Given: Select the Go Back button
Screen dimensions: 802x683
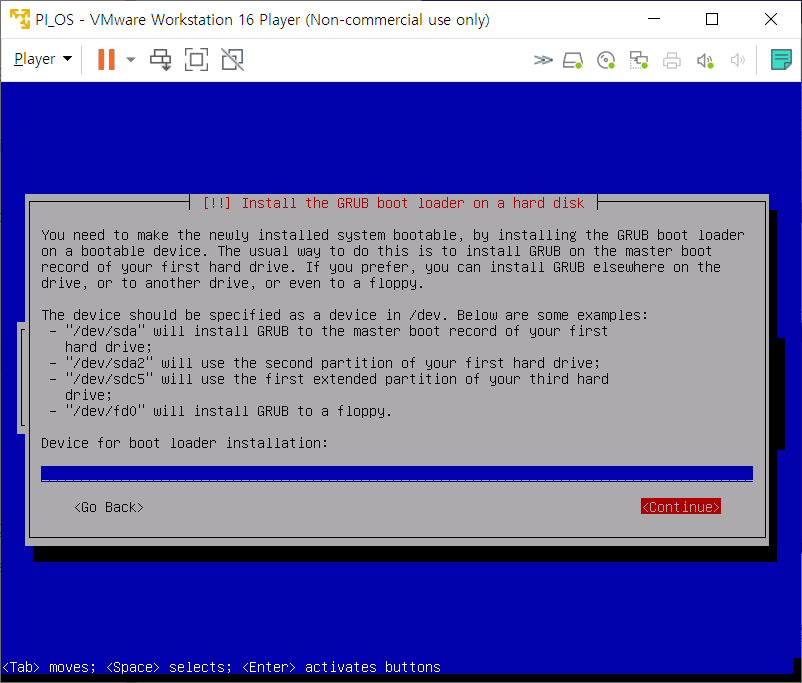Looking at the screenshot, I should pyautogui.click(x=109, y=507).
